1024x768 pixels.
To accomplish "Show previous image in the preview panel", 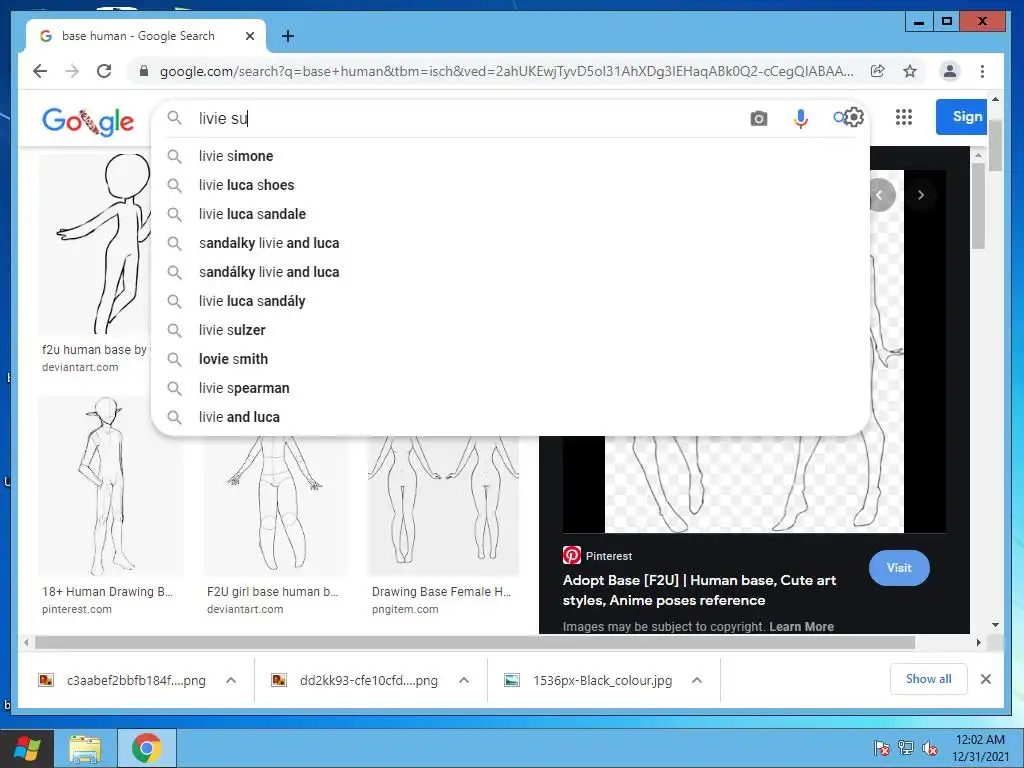I will 880,195.
